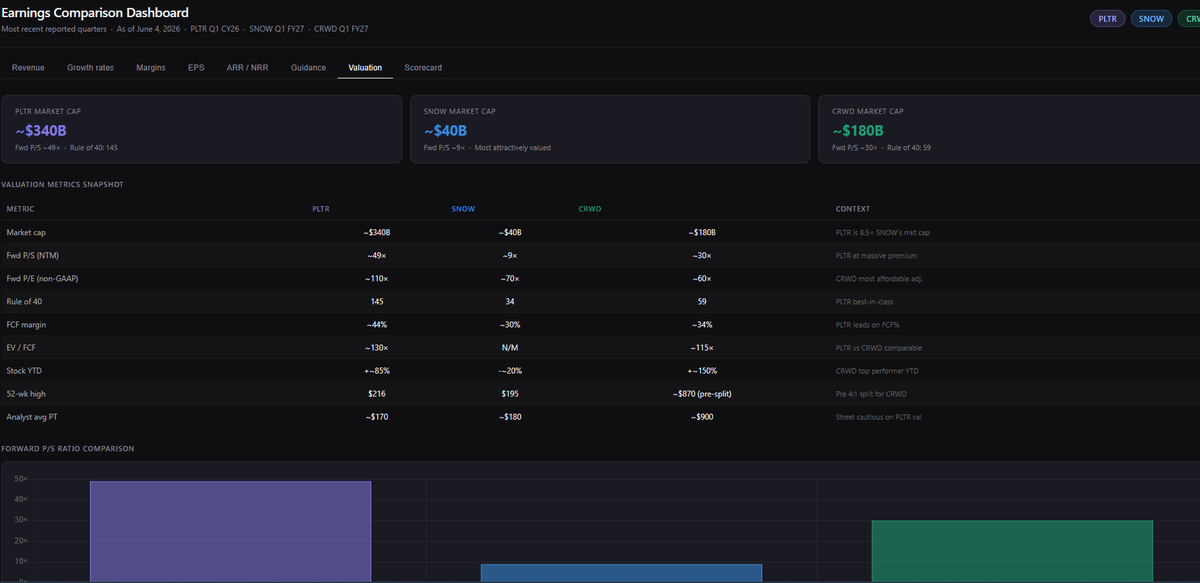Viewport: 1200px width, 583px height.
Task: Click the purple PLTR bar in chart
Action: (230, 531)
